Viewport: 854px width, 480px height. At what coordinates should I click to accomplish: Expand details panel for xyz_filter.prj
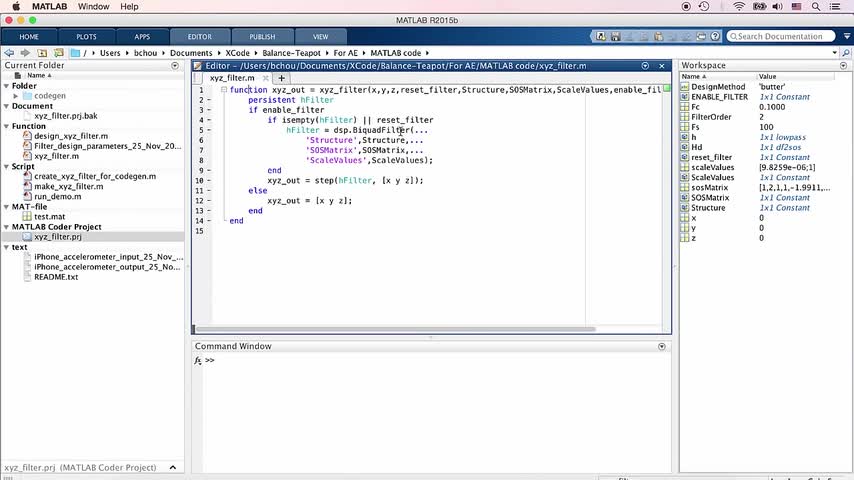pos(173,467)
